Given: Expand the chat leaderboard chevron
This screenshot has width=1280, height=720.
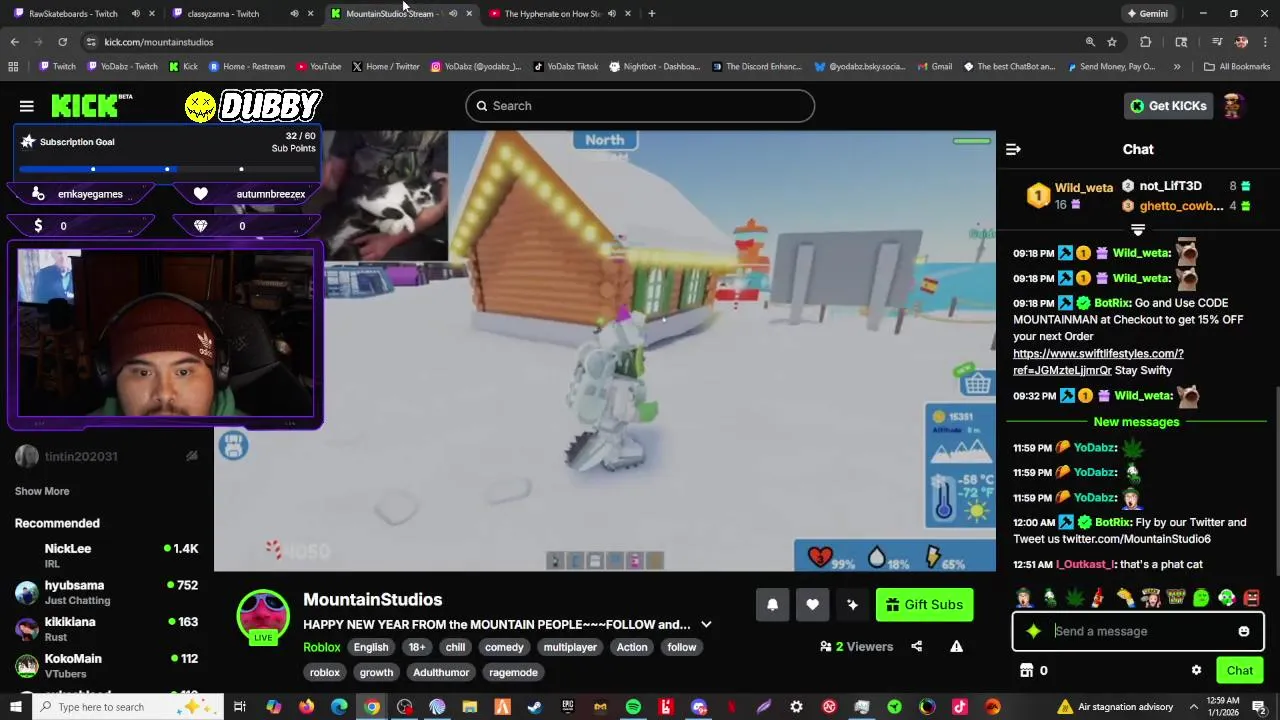Looking at the screenshot, I should (1138, 230).
